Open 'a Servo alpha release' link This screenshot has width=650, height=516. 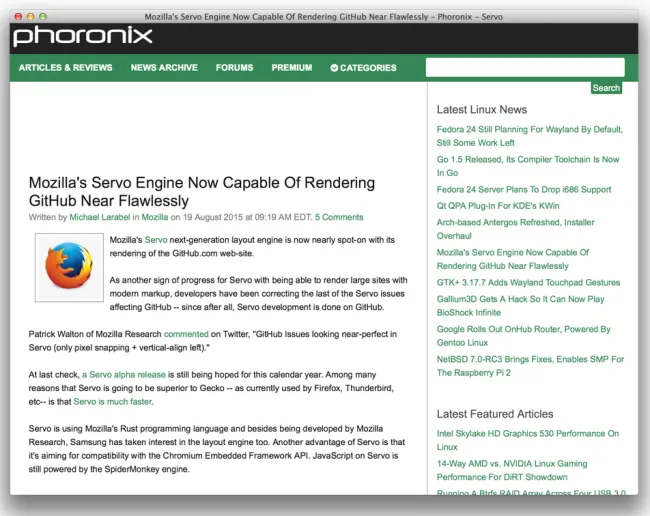[124, 375]
